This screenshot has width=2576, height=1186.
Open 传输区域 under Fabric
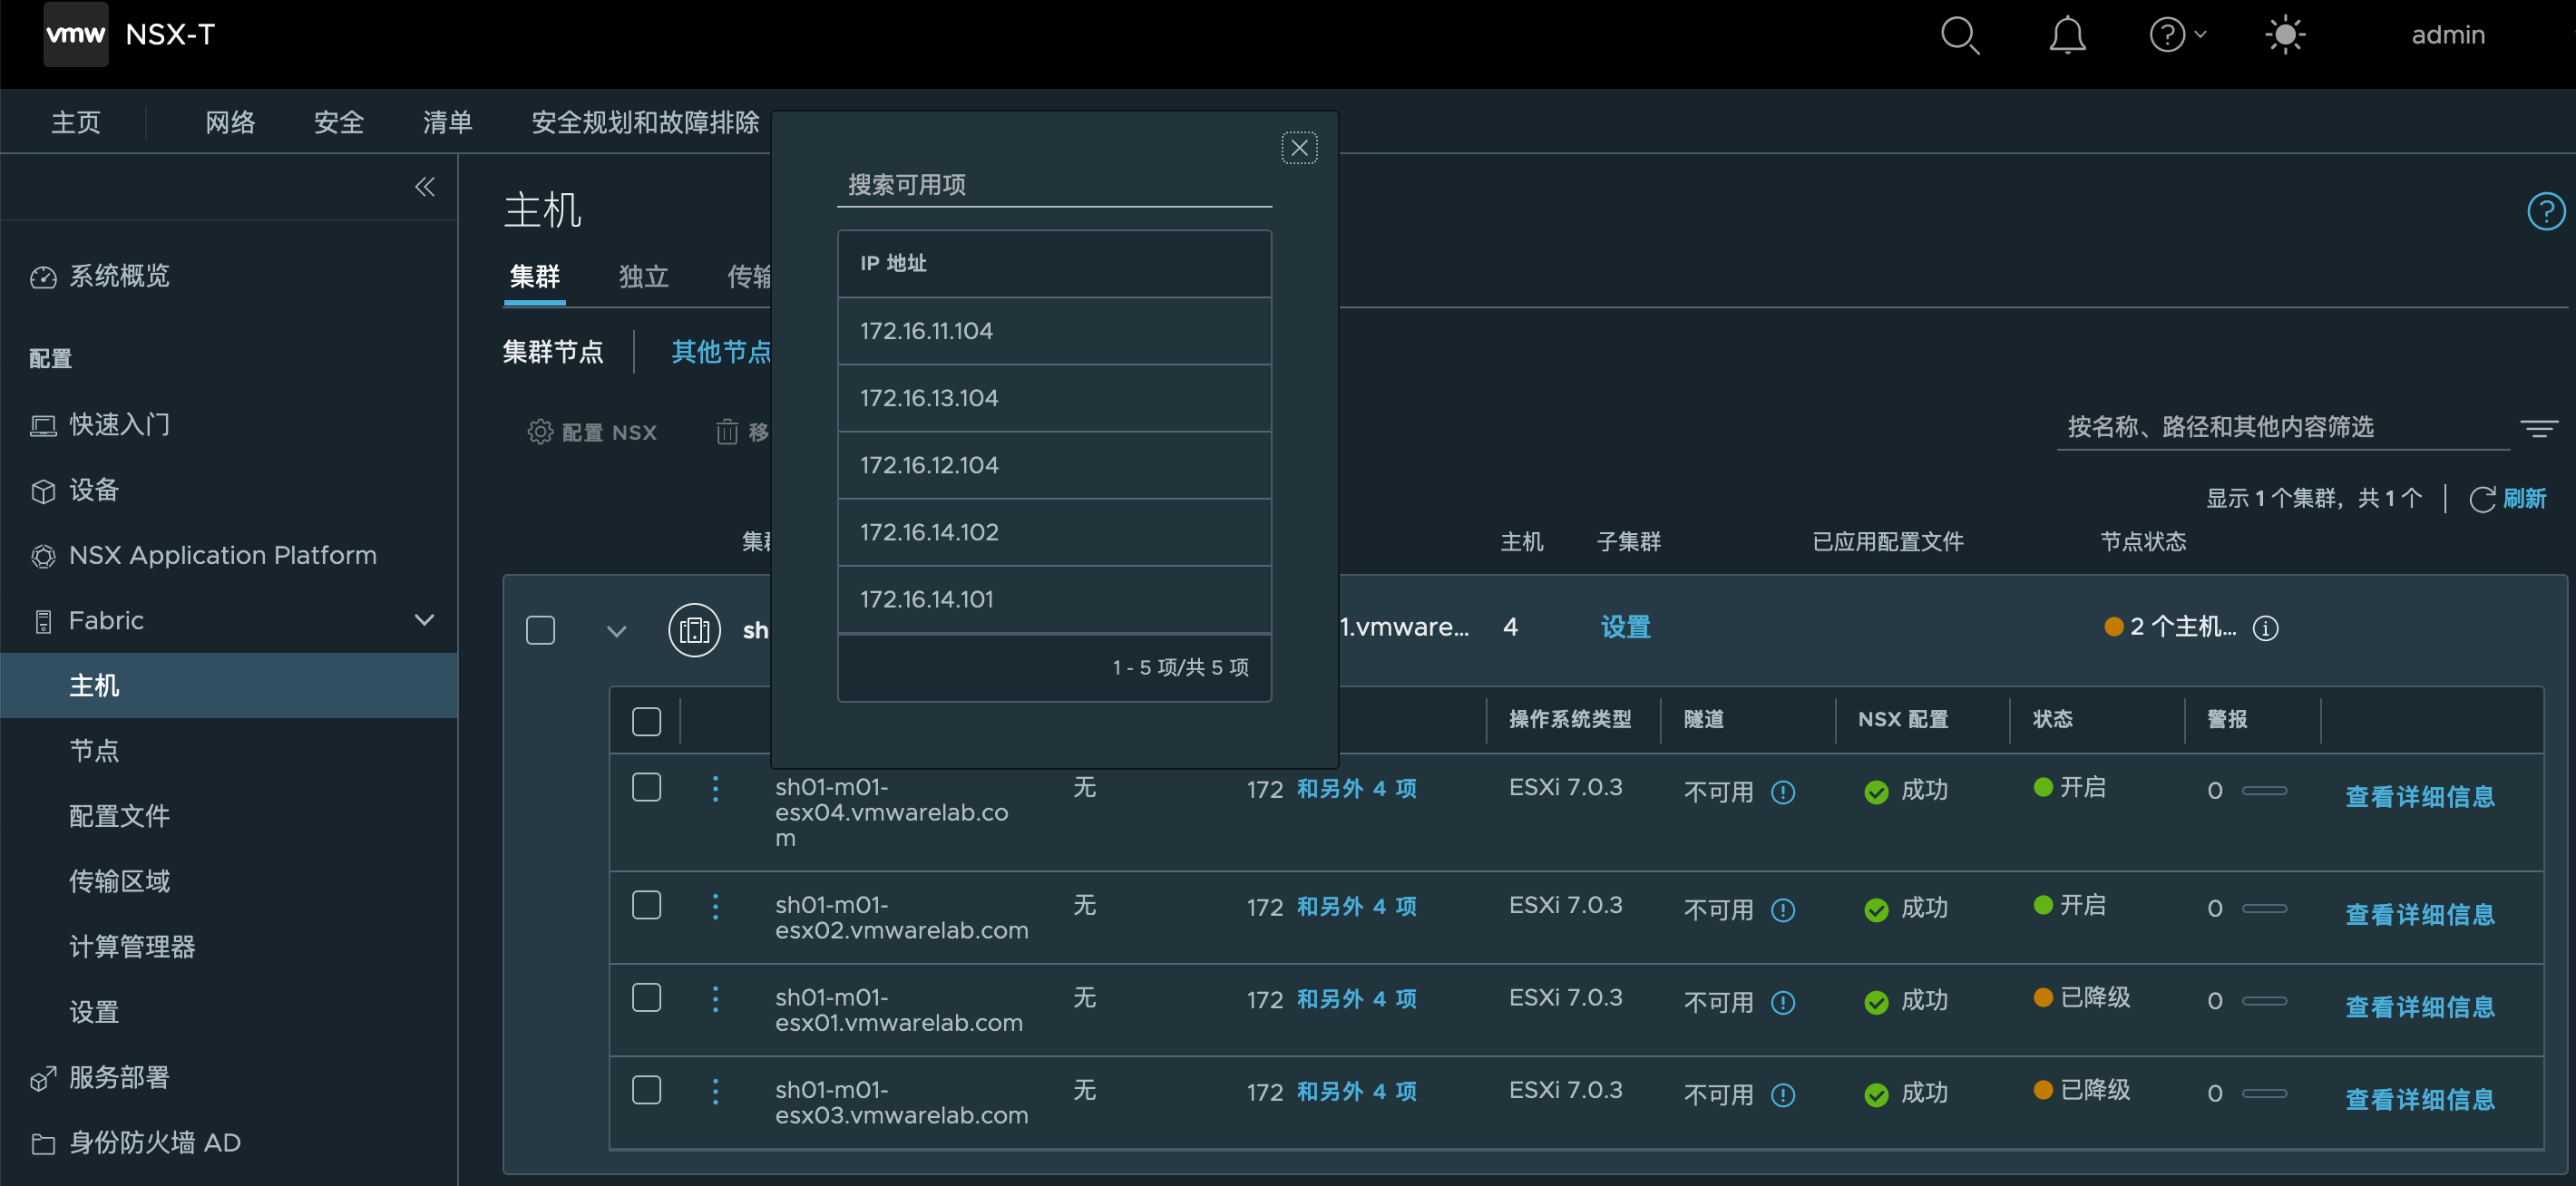tap(119, 881)
